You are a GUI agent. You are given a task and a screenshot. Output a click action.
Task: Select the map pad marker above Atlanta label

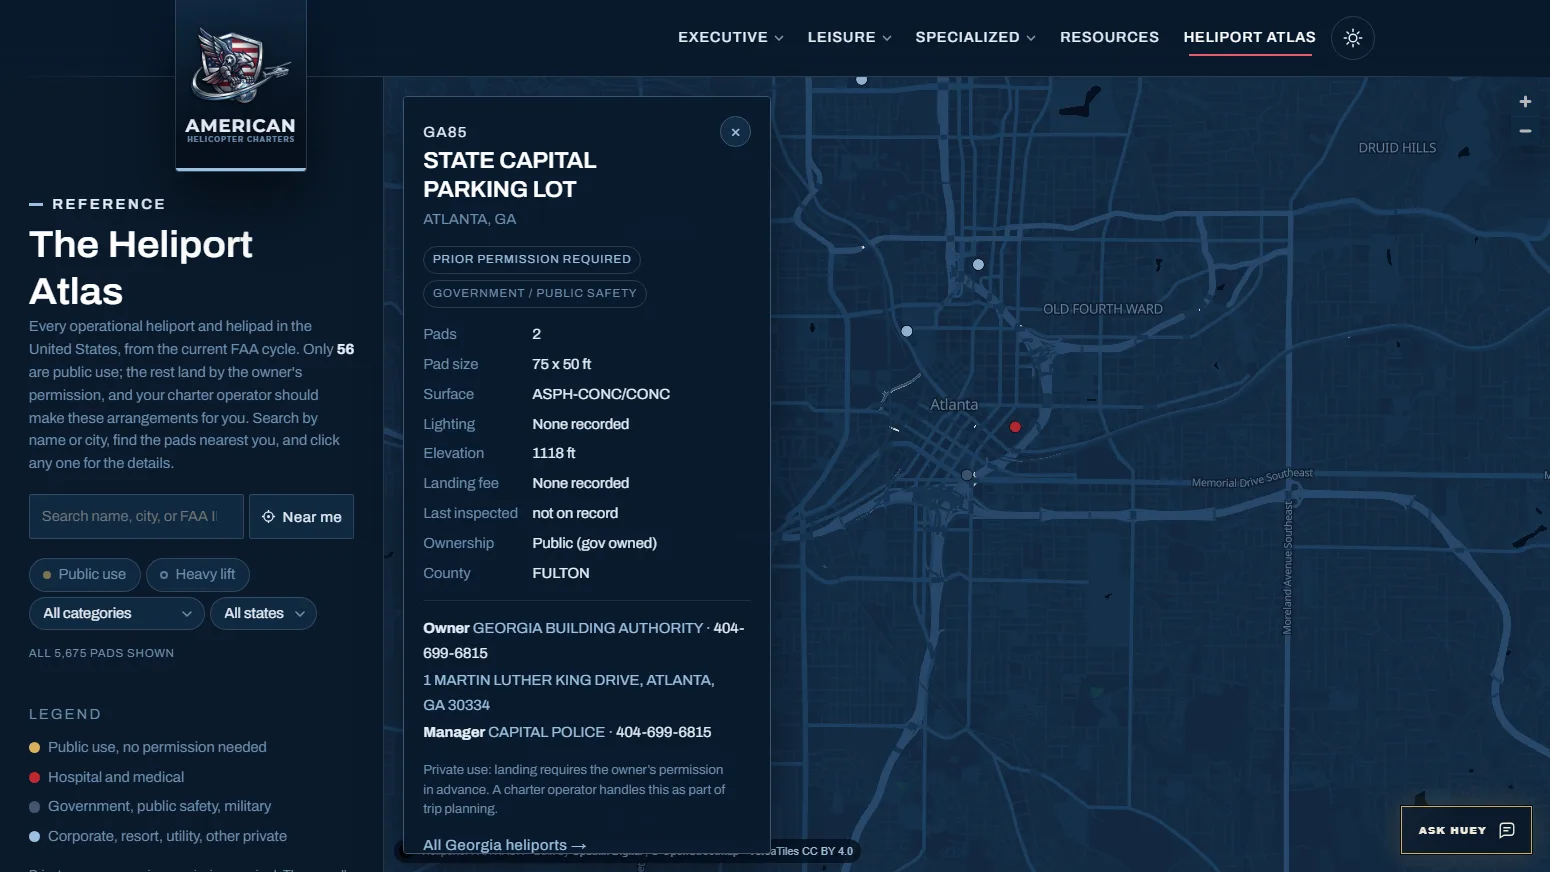coord(978,265)
